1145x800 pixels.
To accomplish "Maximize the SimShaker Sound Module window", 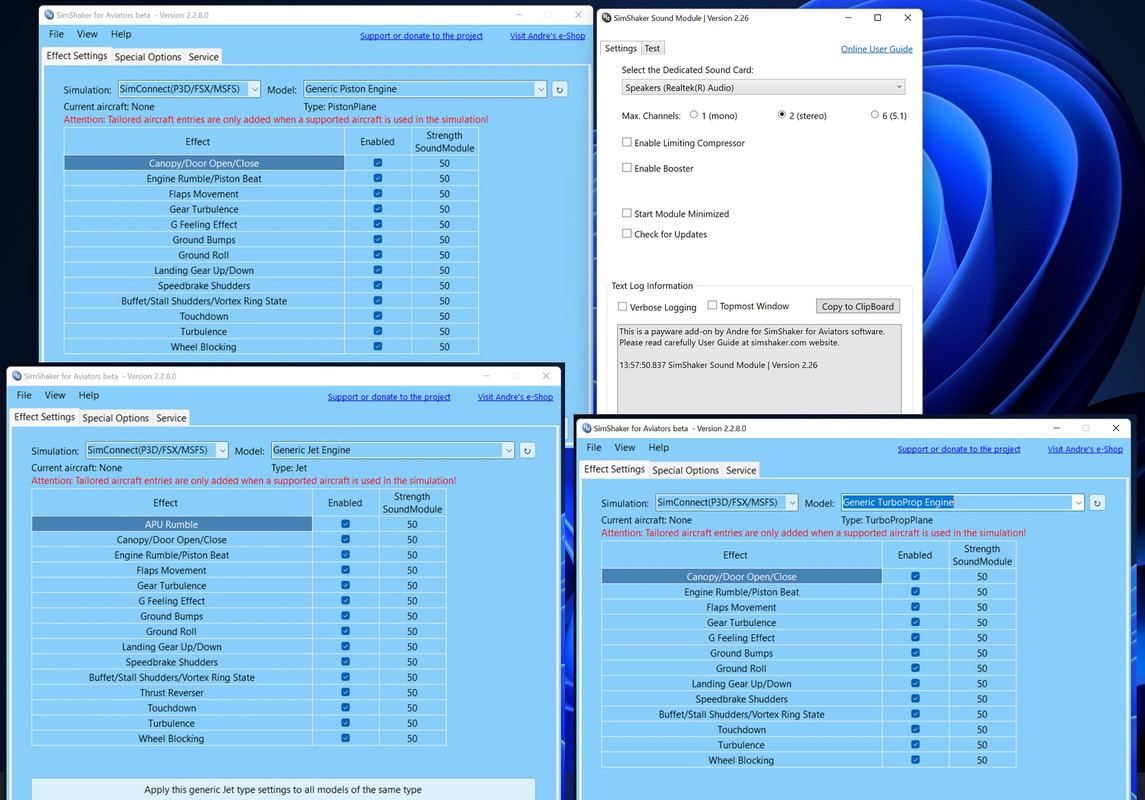I will 877,18.
